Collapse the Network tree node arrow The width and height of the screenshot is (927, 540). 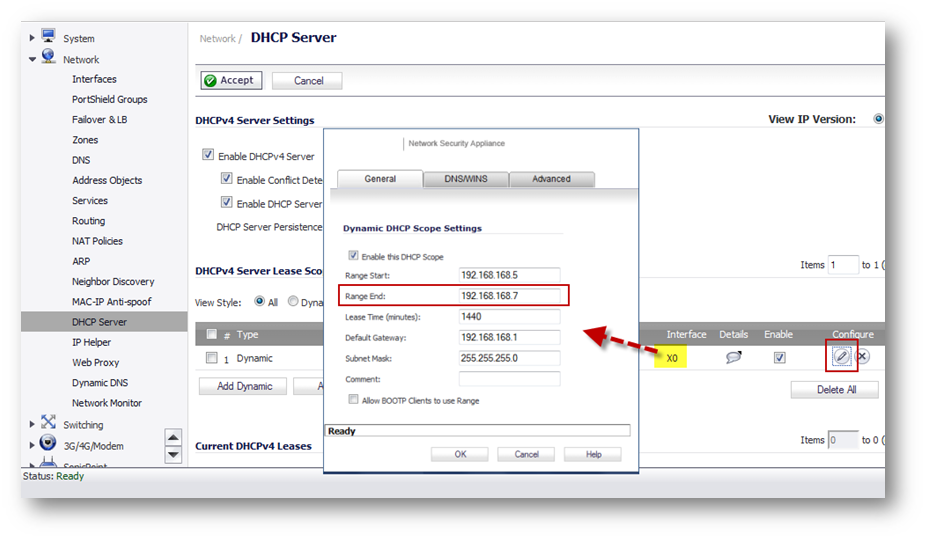click(x=32, y=59)
